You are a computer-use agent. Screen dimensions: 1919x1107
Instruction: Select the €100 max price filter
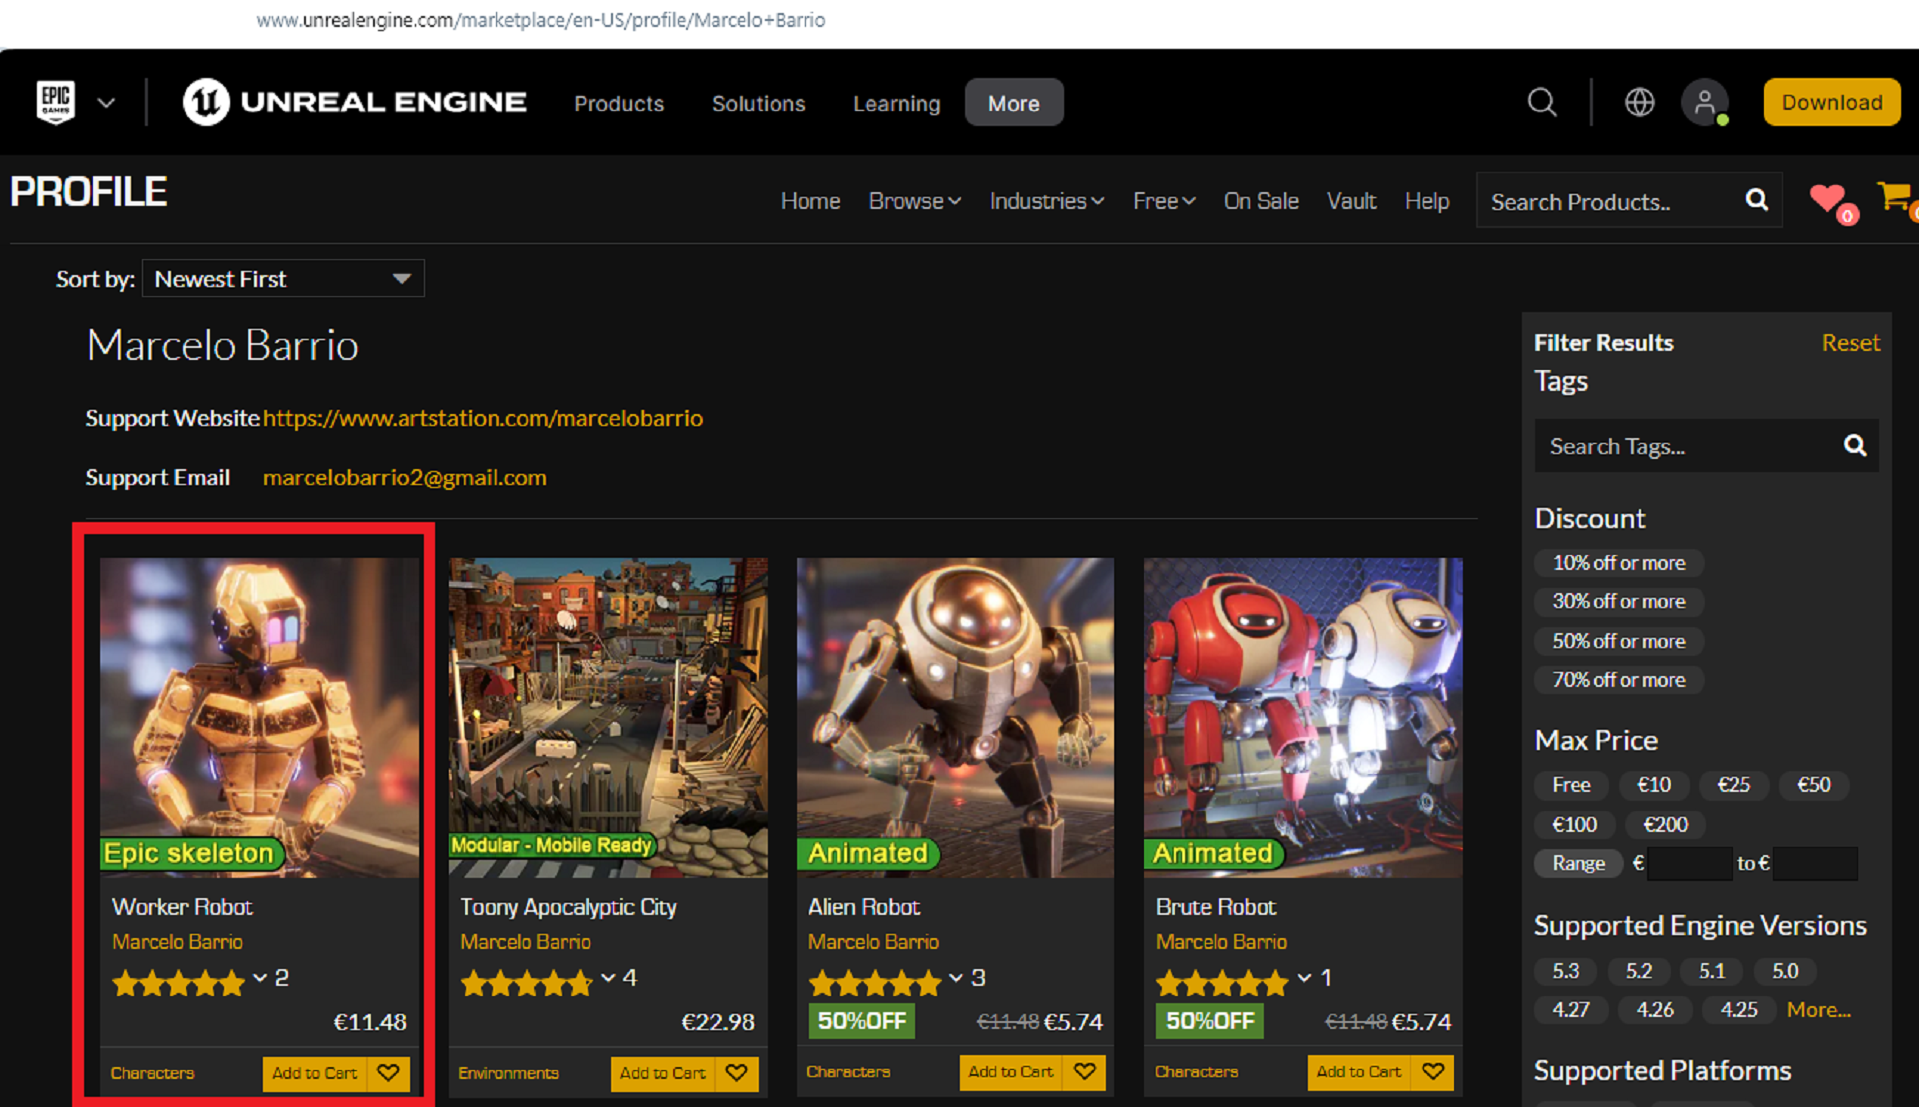1574,825
